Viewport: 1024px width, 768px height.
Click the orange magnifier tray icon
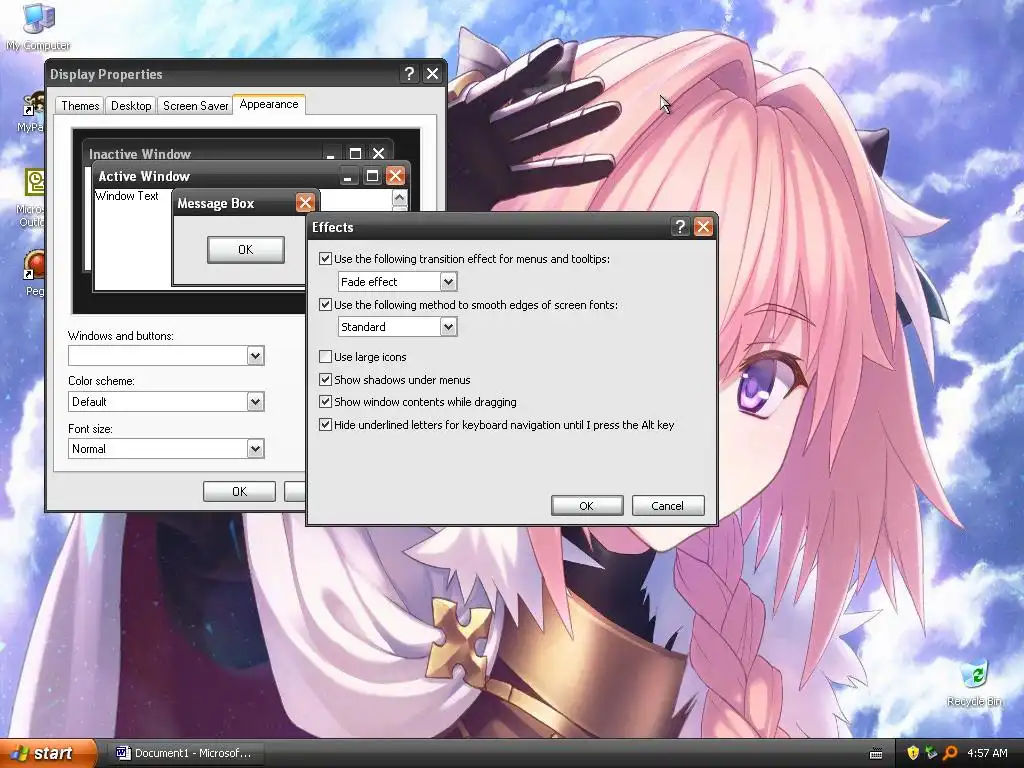(950, 753)
